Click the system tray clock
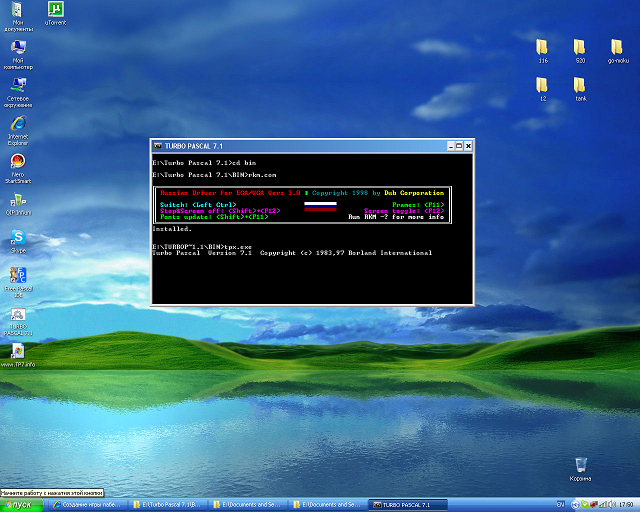This screenshot has width=640, height=512. pos(626,505)
